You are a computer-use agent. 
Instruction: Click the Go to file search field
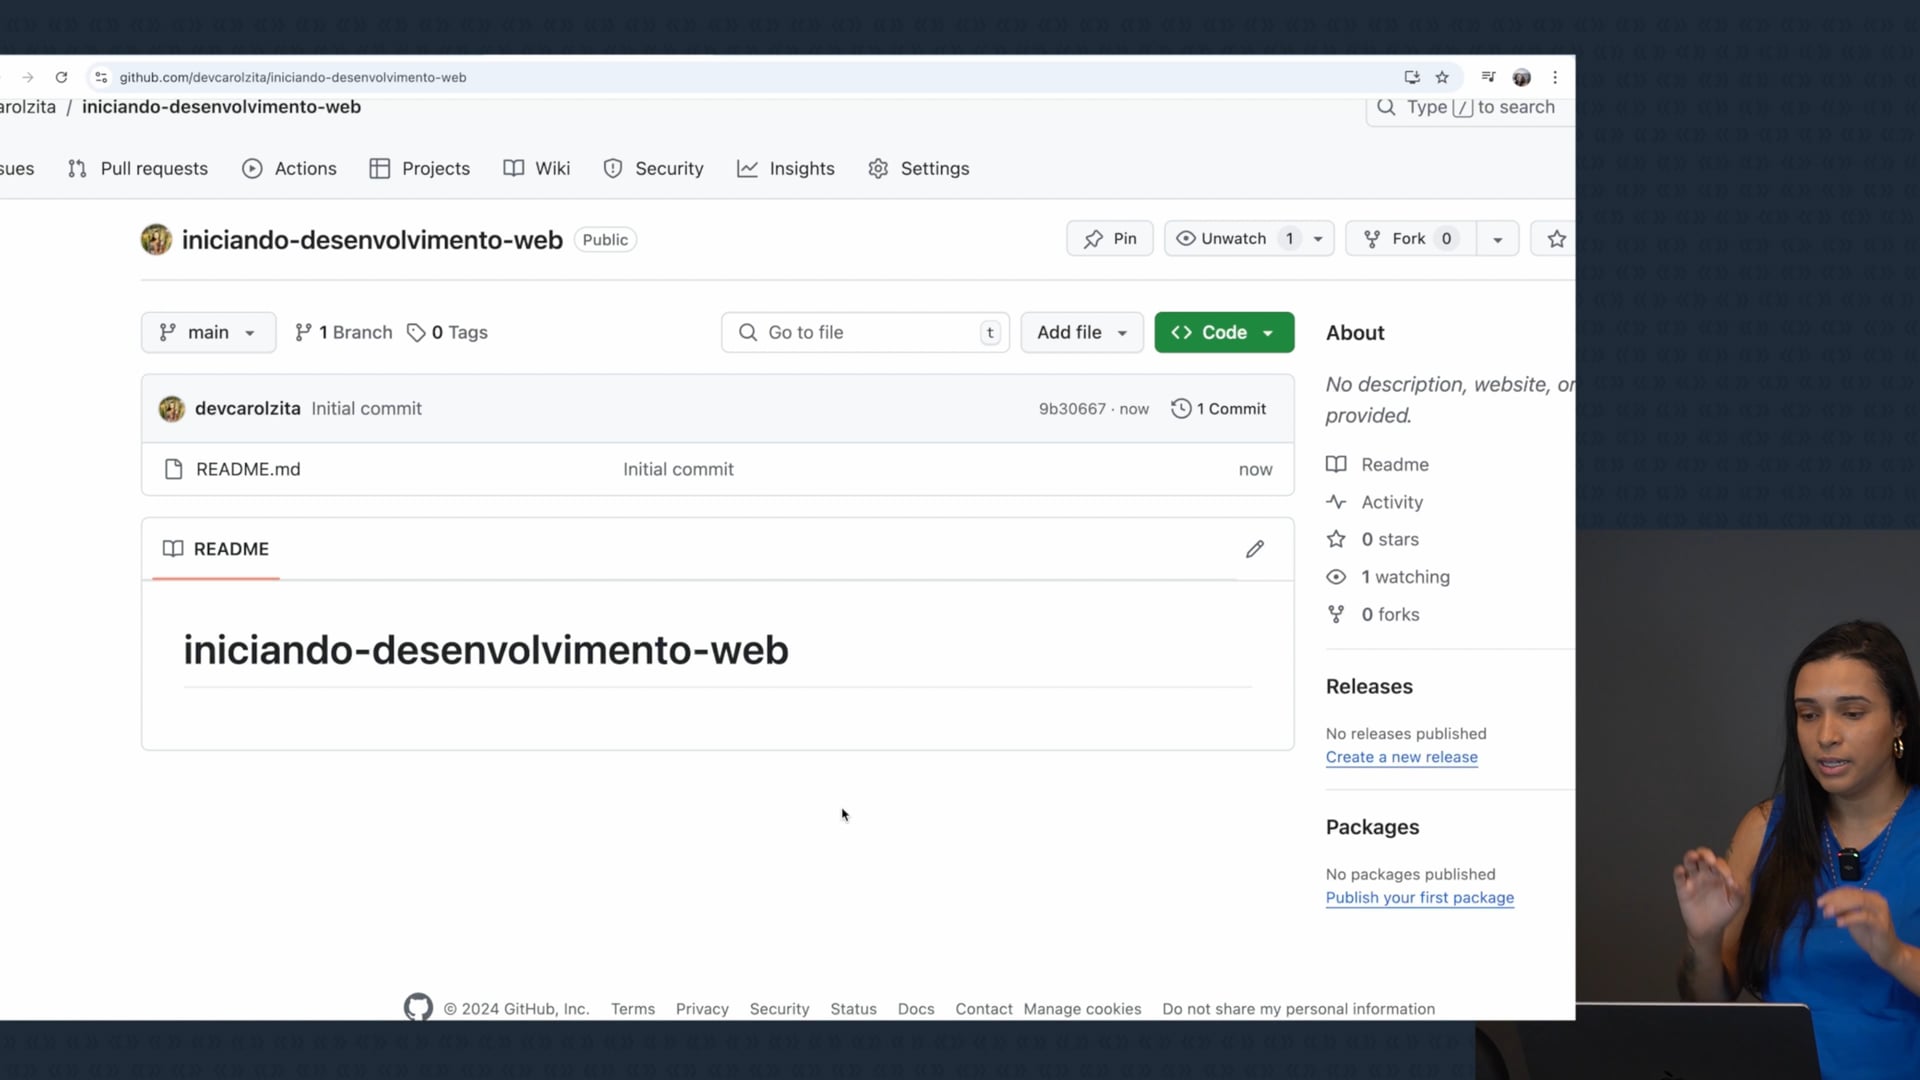tap(865, 332)
